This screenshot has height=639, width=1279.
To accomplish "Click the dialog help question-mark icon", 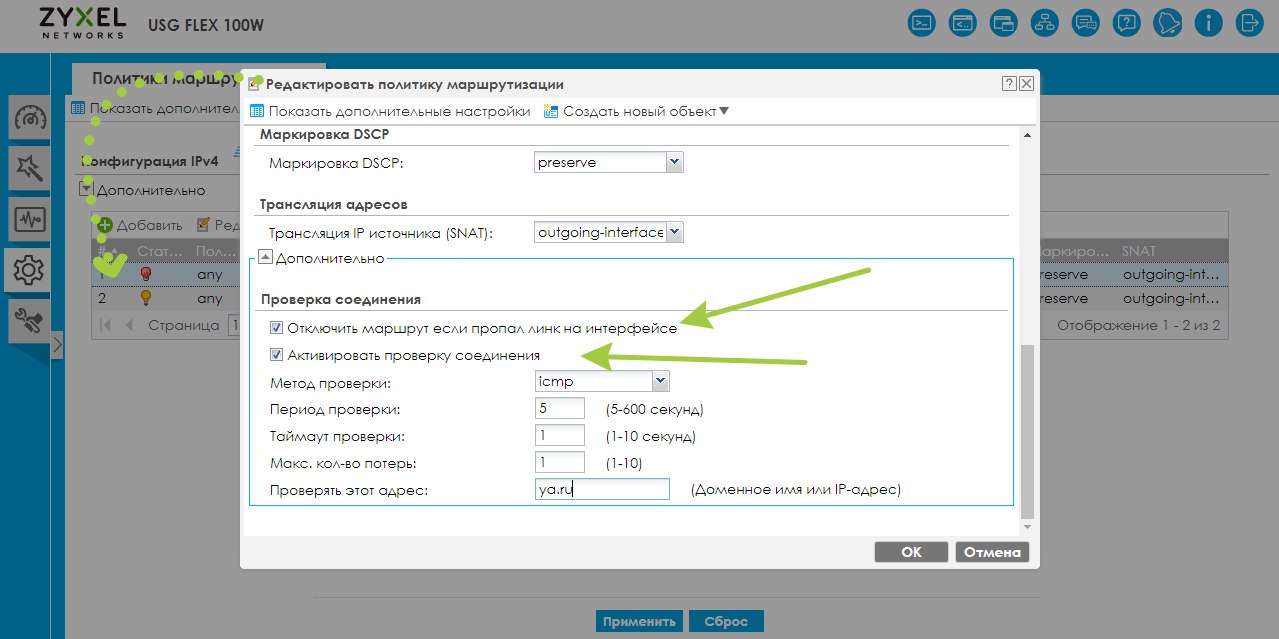I will pos(1009,84).
